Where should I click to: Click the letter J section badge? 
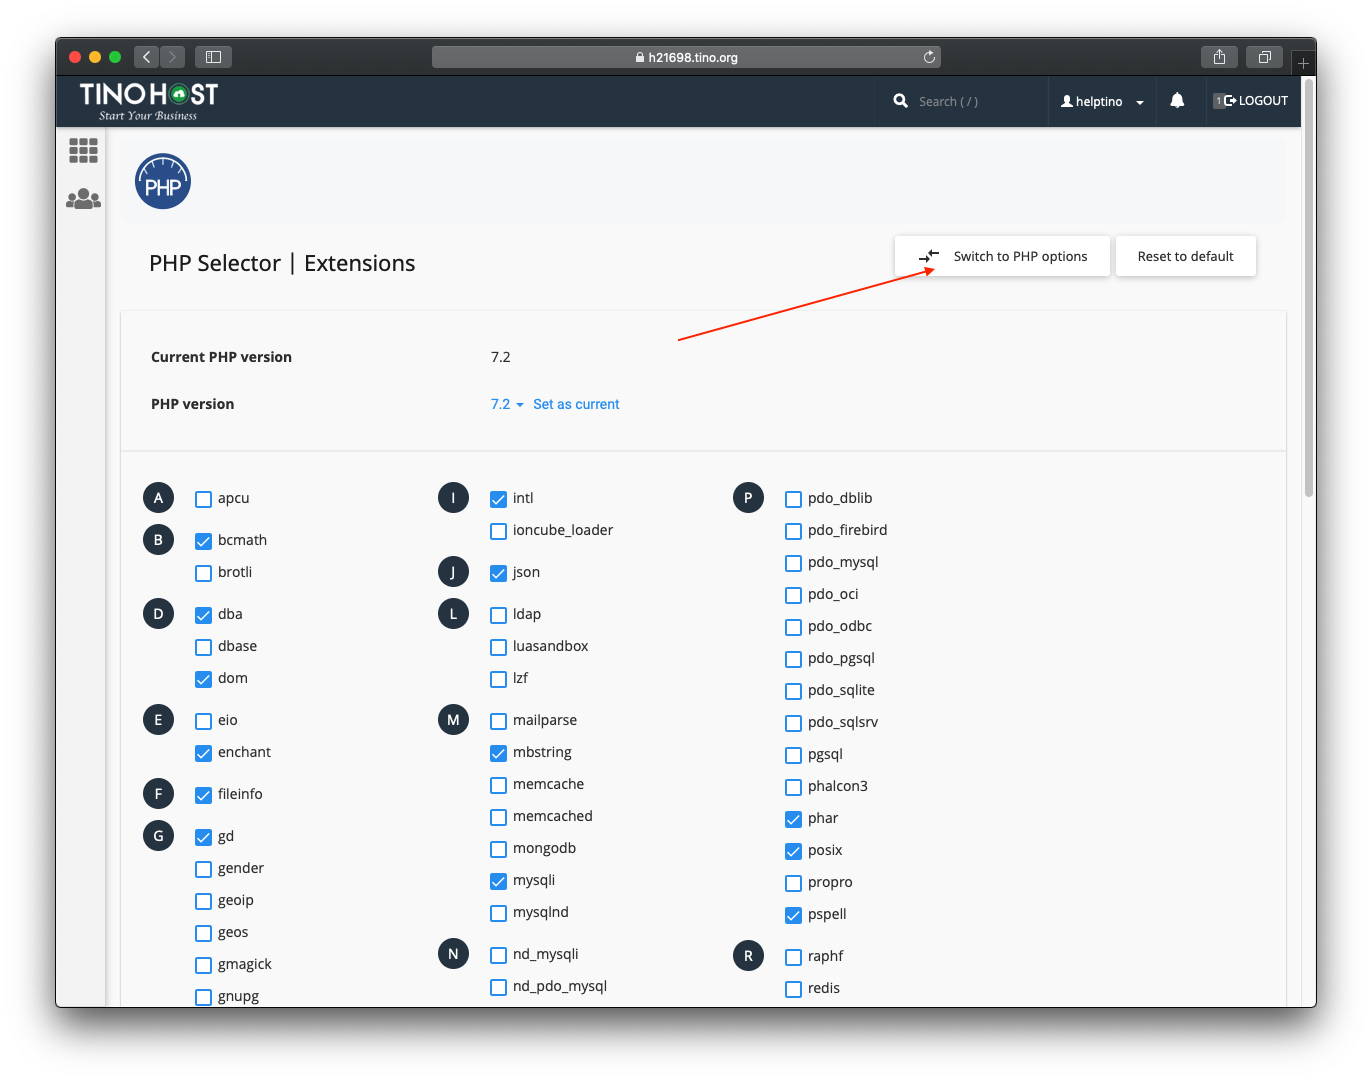(x=453, y=572)
